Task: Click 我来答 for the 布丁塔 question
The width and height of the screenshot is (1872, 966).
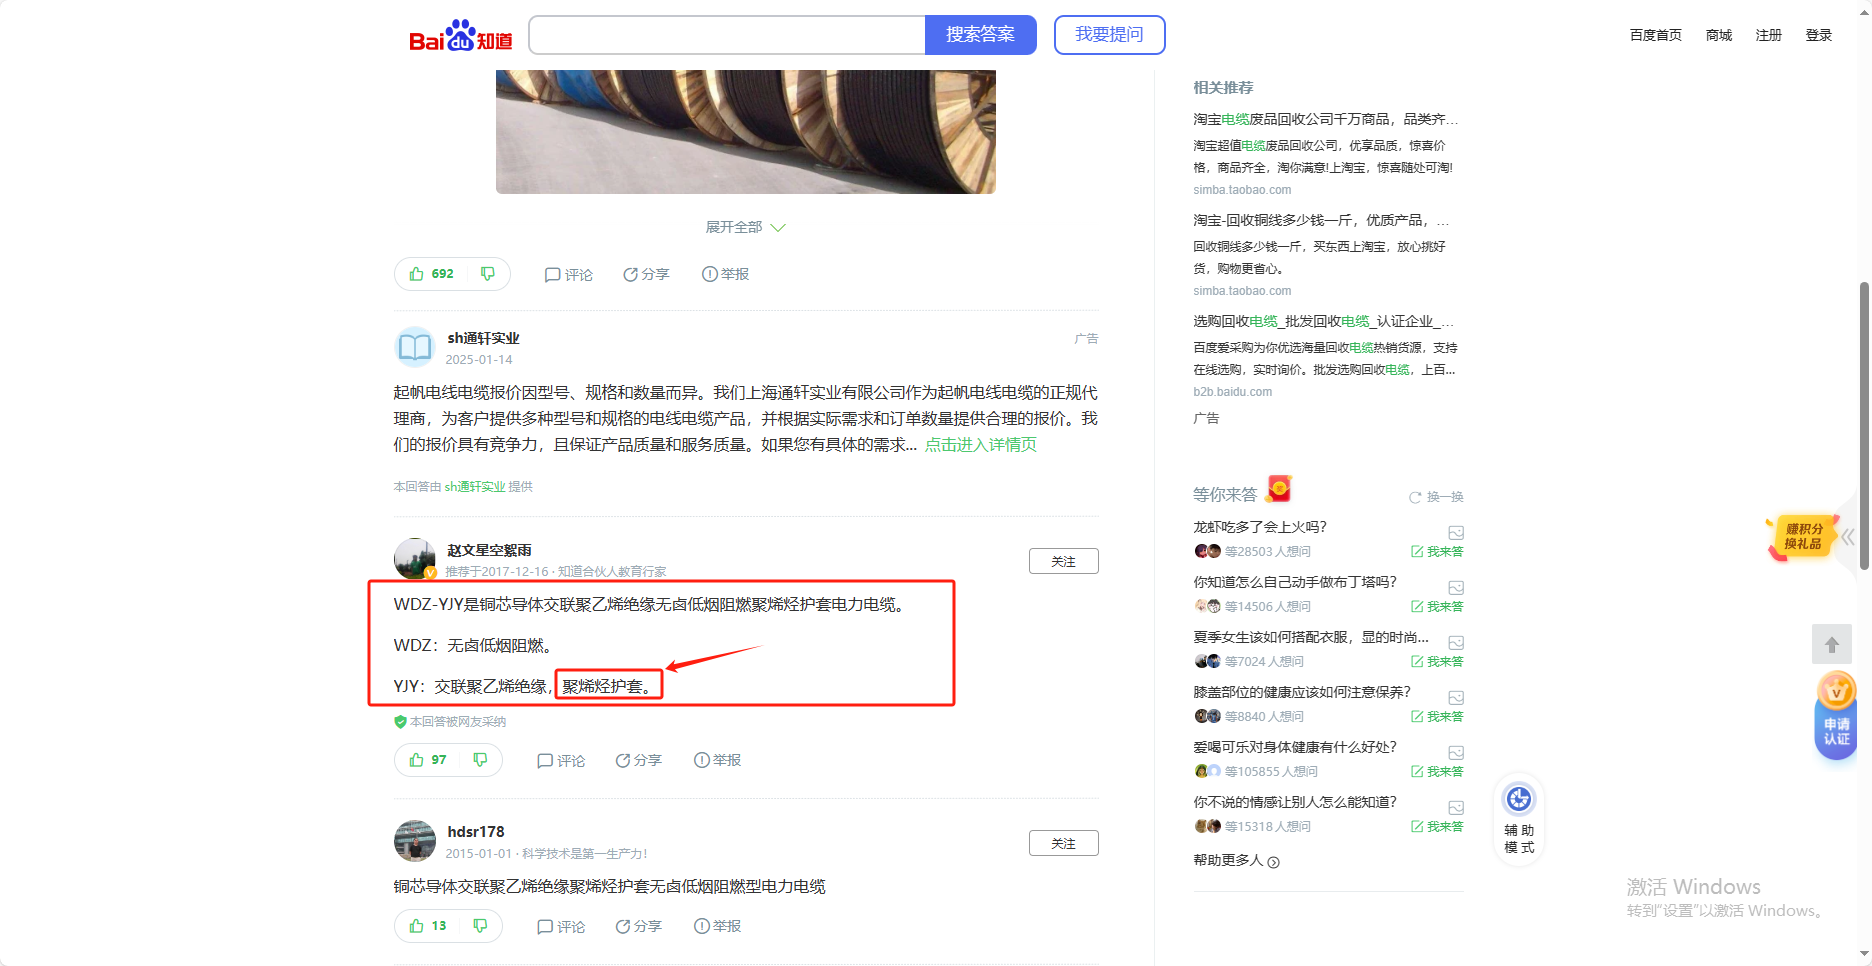Action: click(1437, 607)
